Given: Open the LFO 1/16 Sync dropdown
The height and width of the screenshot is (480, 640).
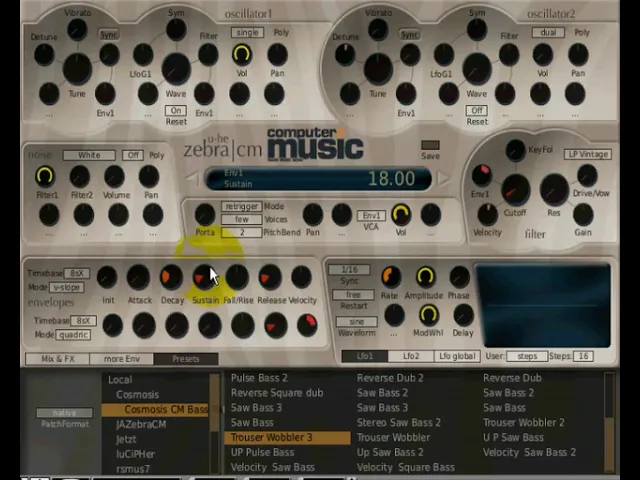Looking at the screenshot, I should (349, 270).
